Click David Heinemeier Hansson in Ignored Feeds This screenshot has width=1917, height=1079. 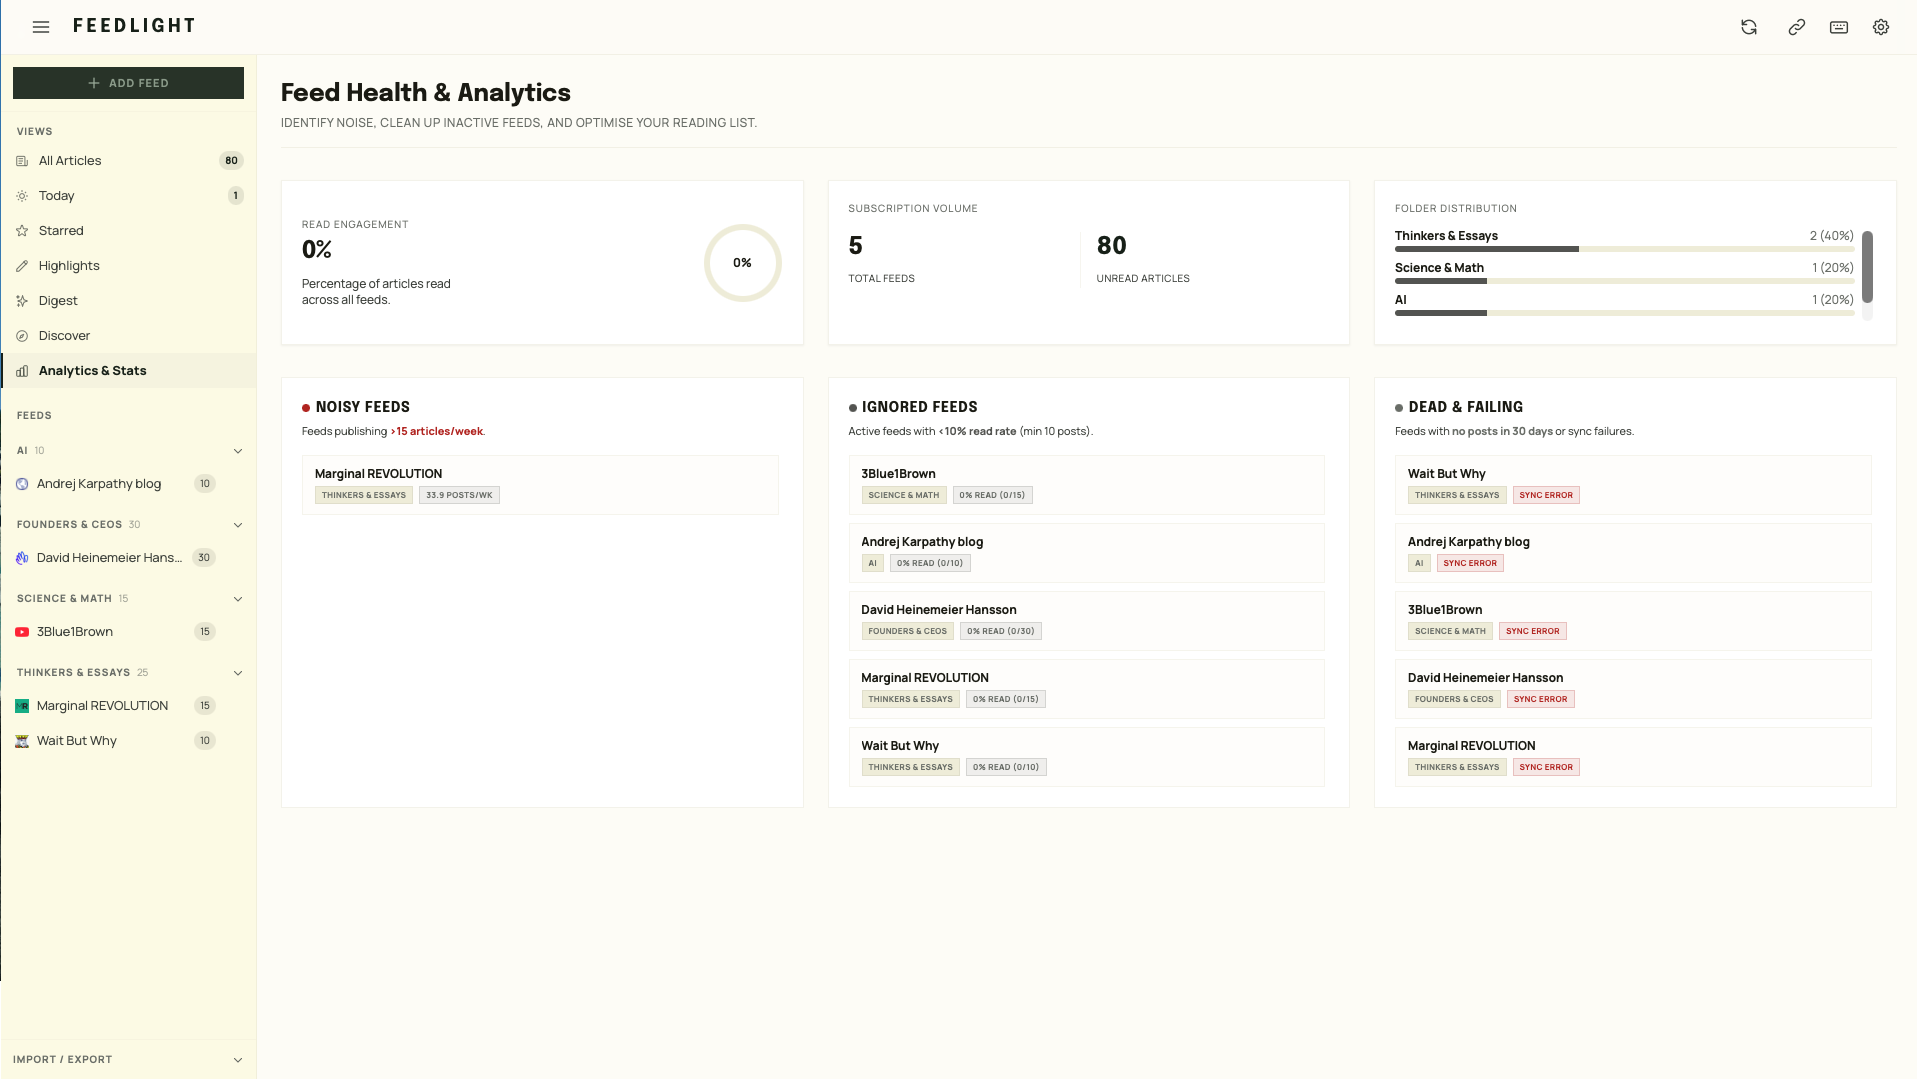(x=1086, y=621)
